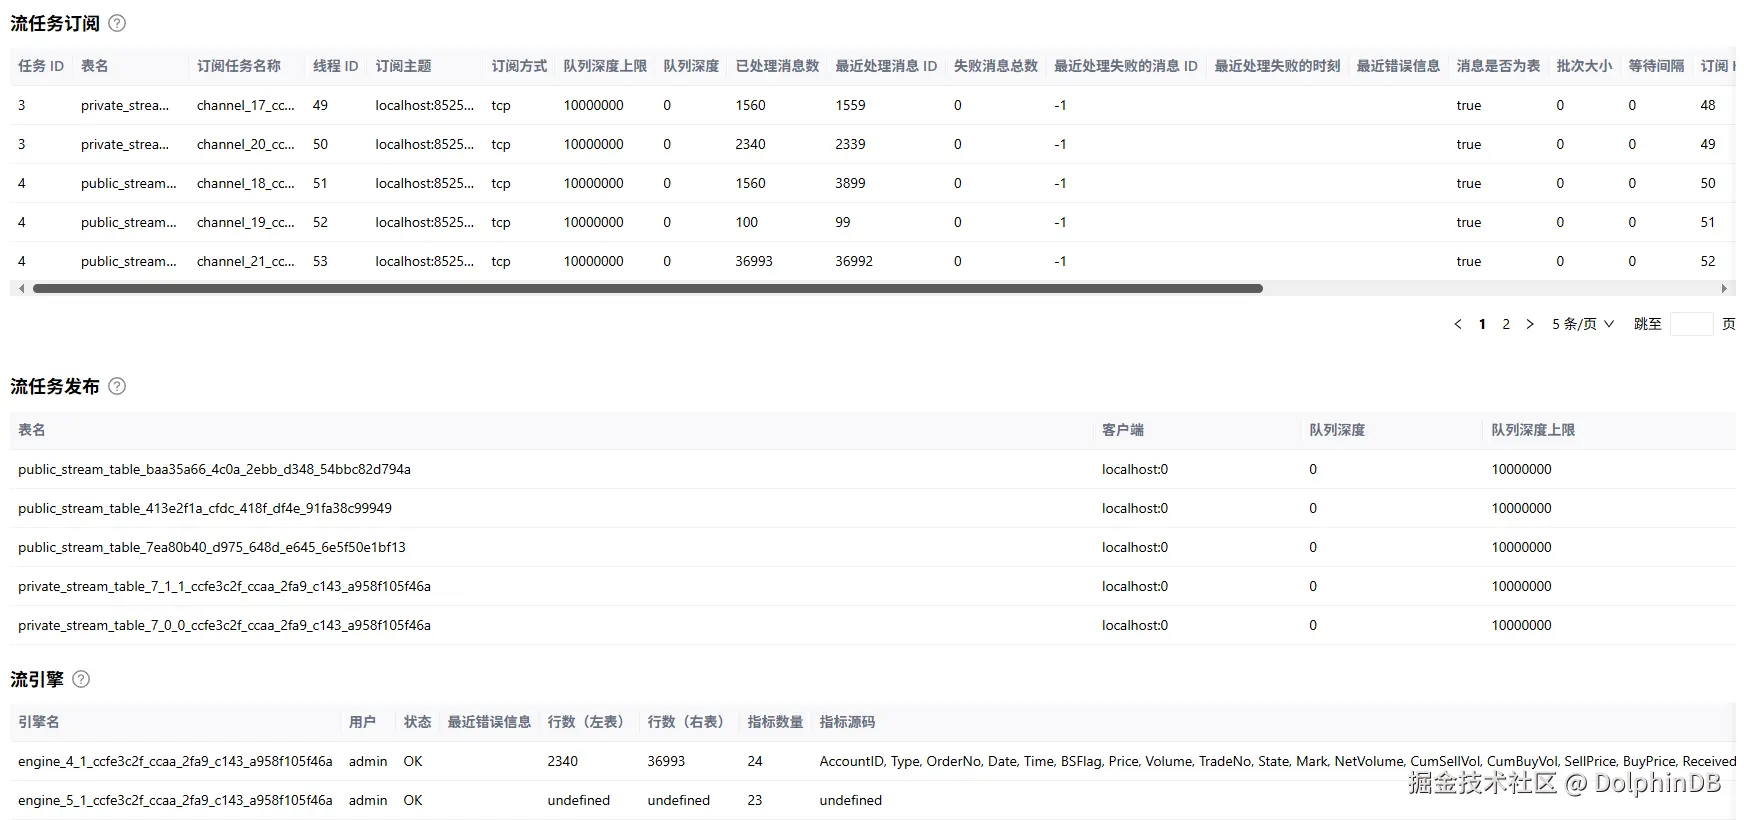
Task: Click the 跳至 page number input box
Action: pos(1691,324)
